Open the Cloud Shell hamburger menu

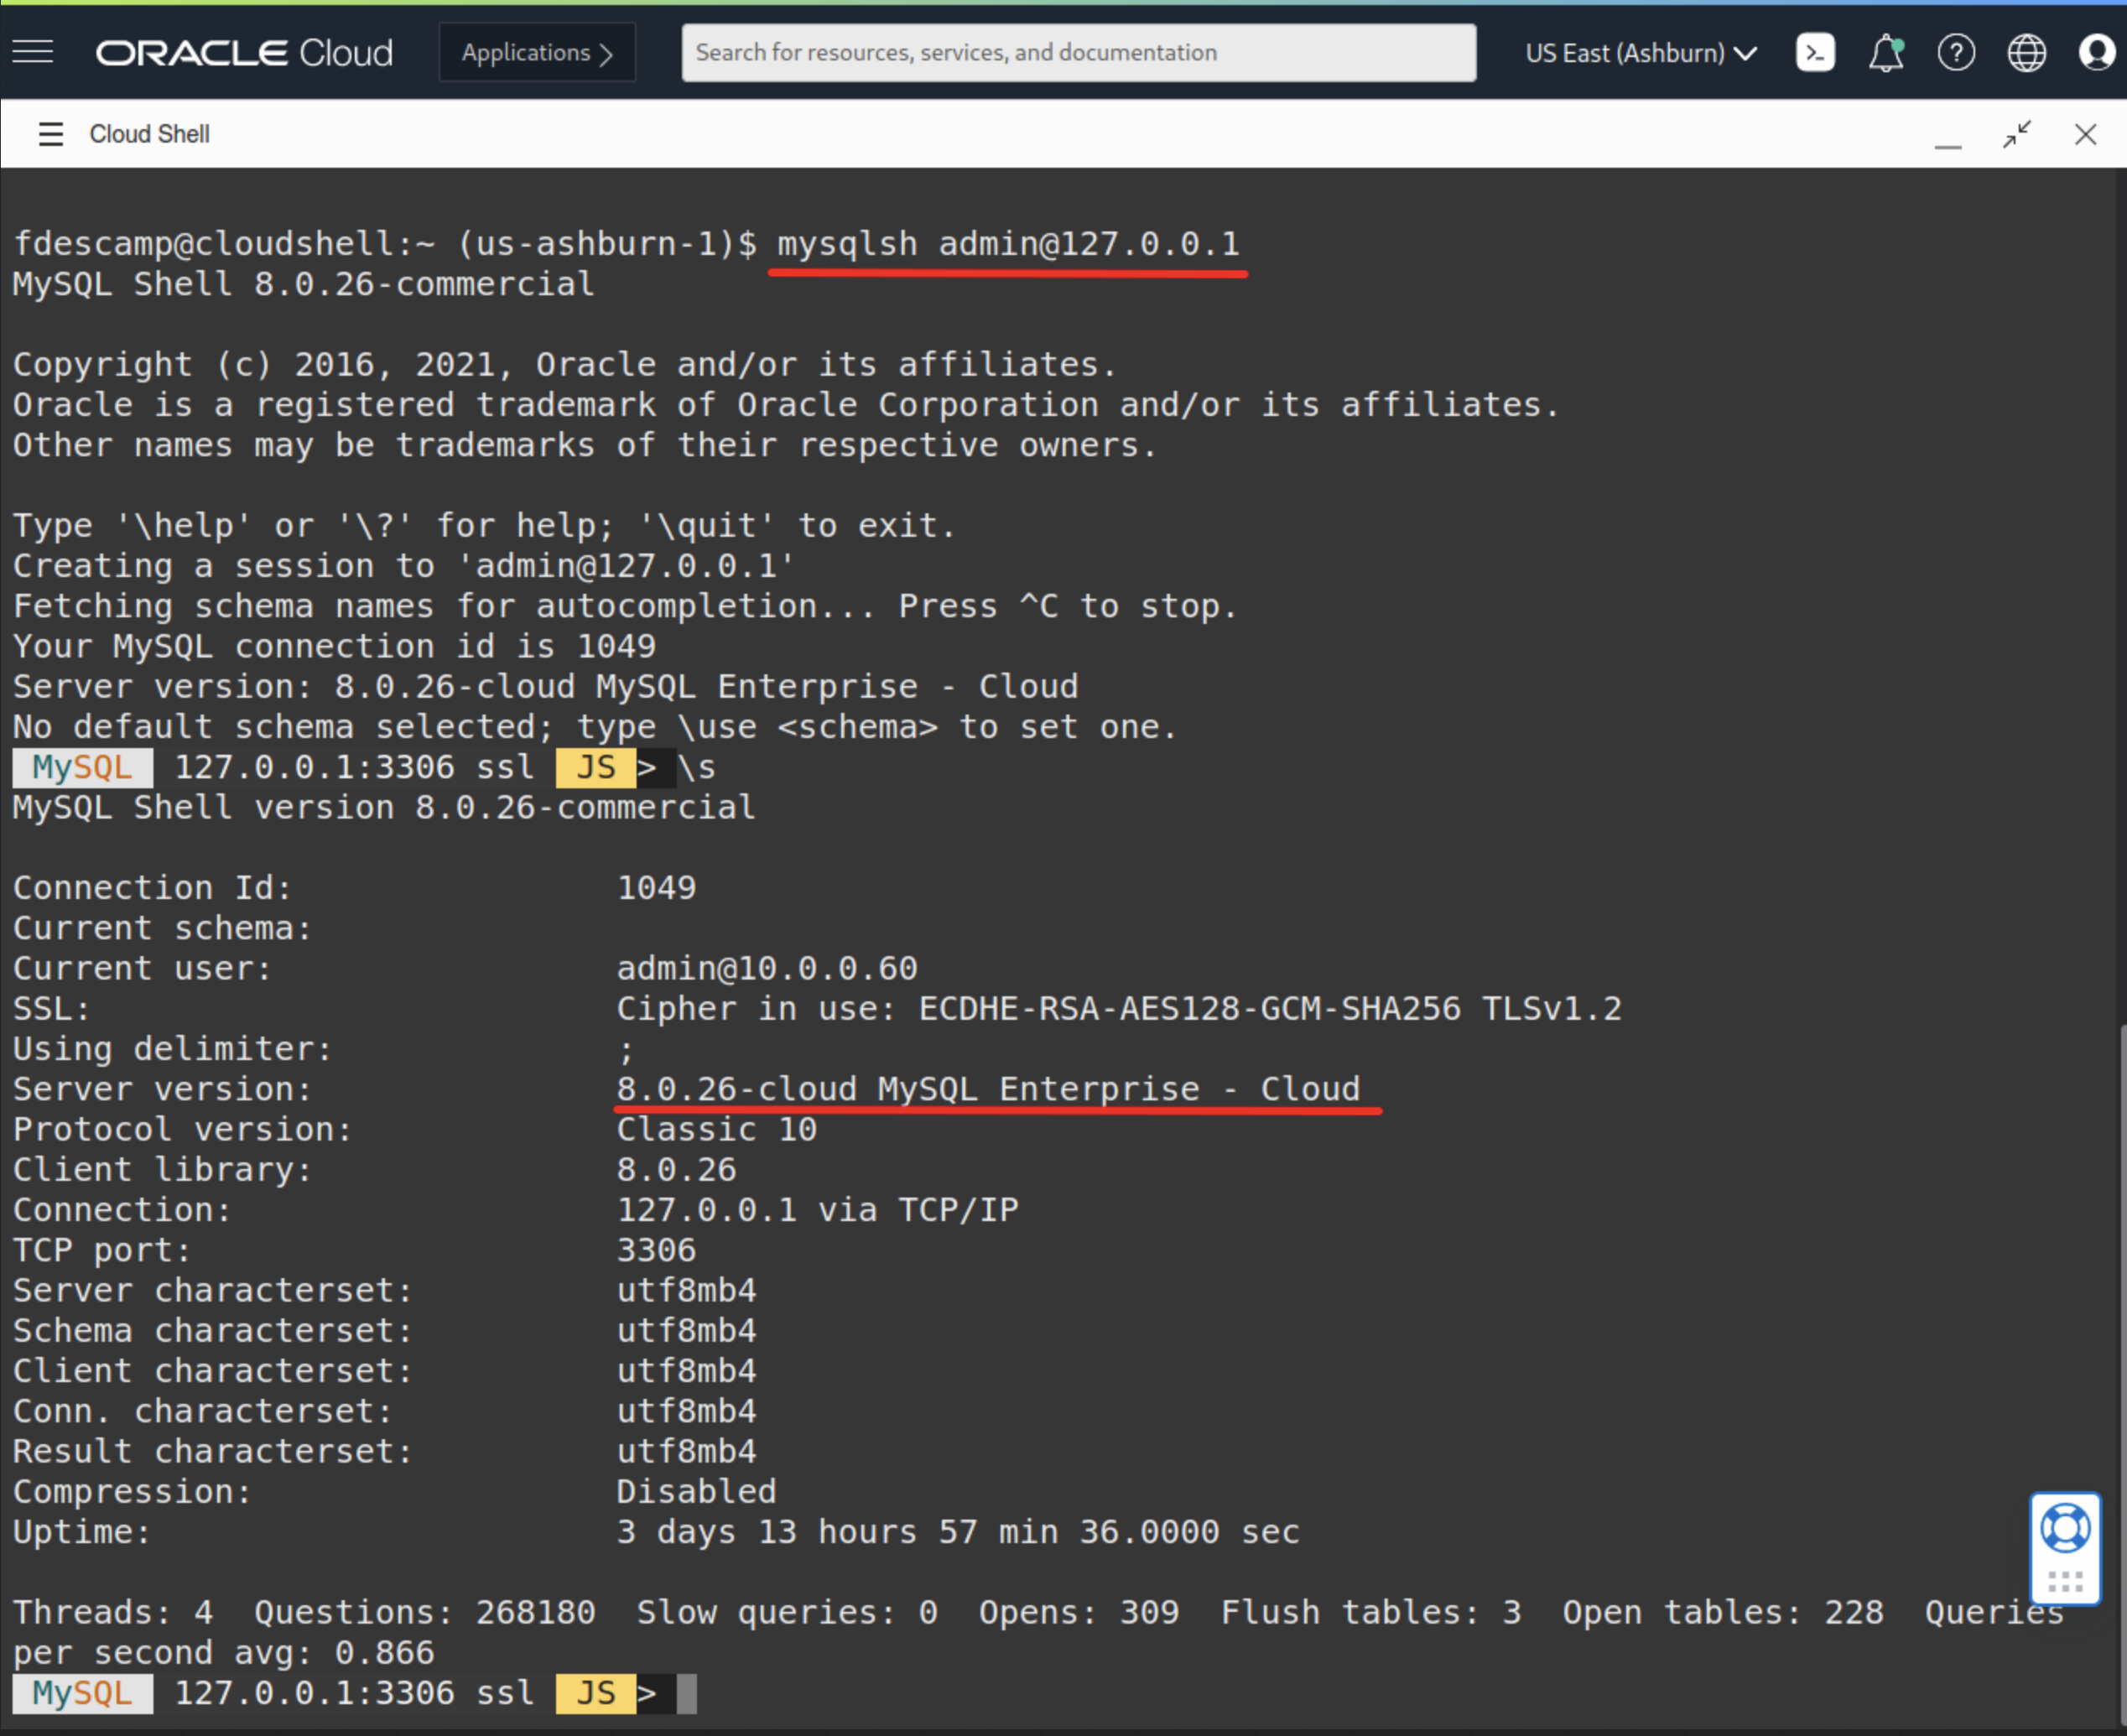[x=51, y=134]
